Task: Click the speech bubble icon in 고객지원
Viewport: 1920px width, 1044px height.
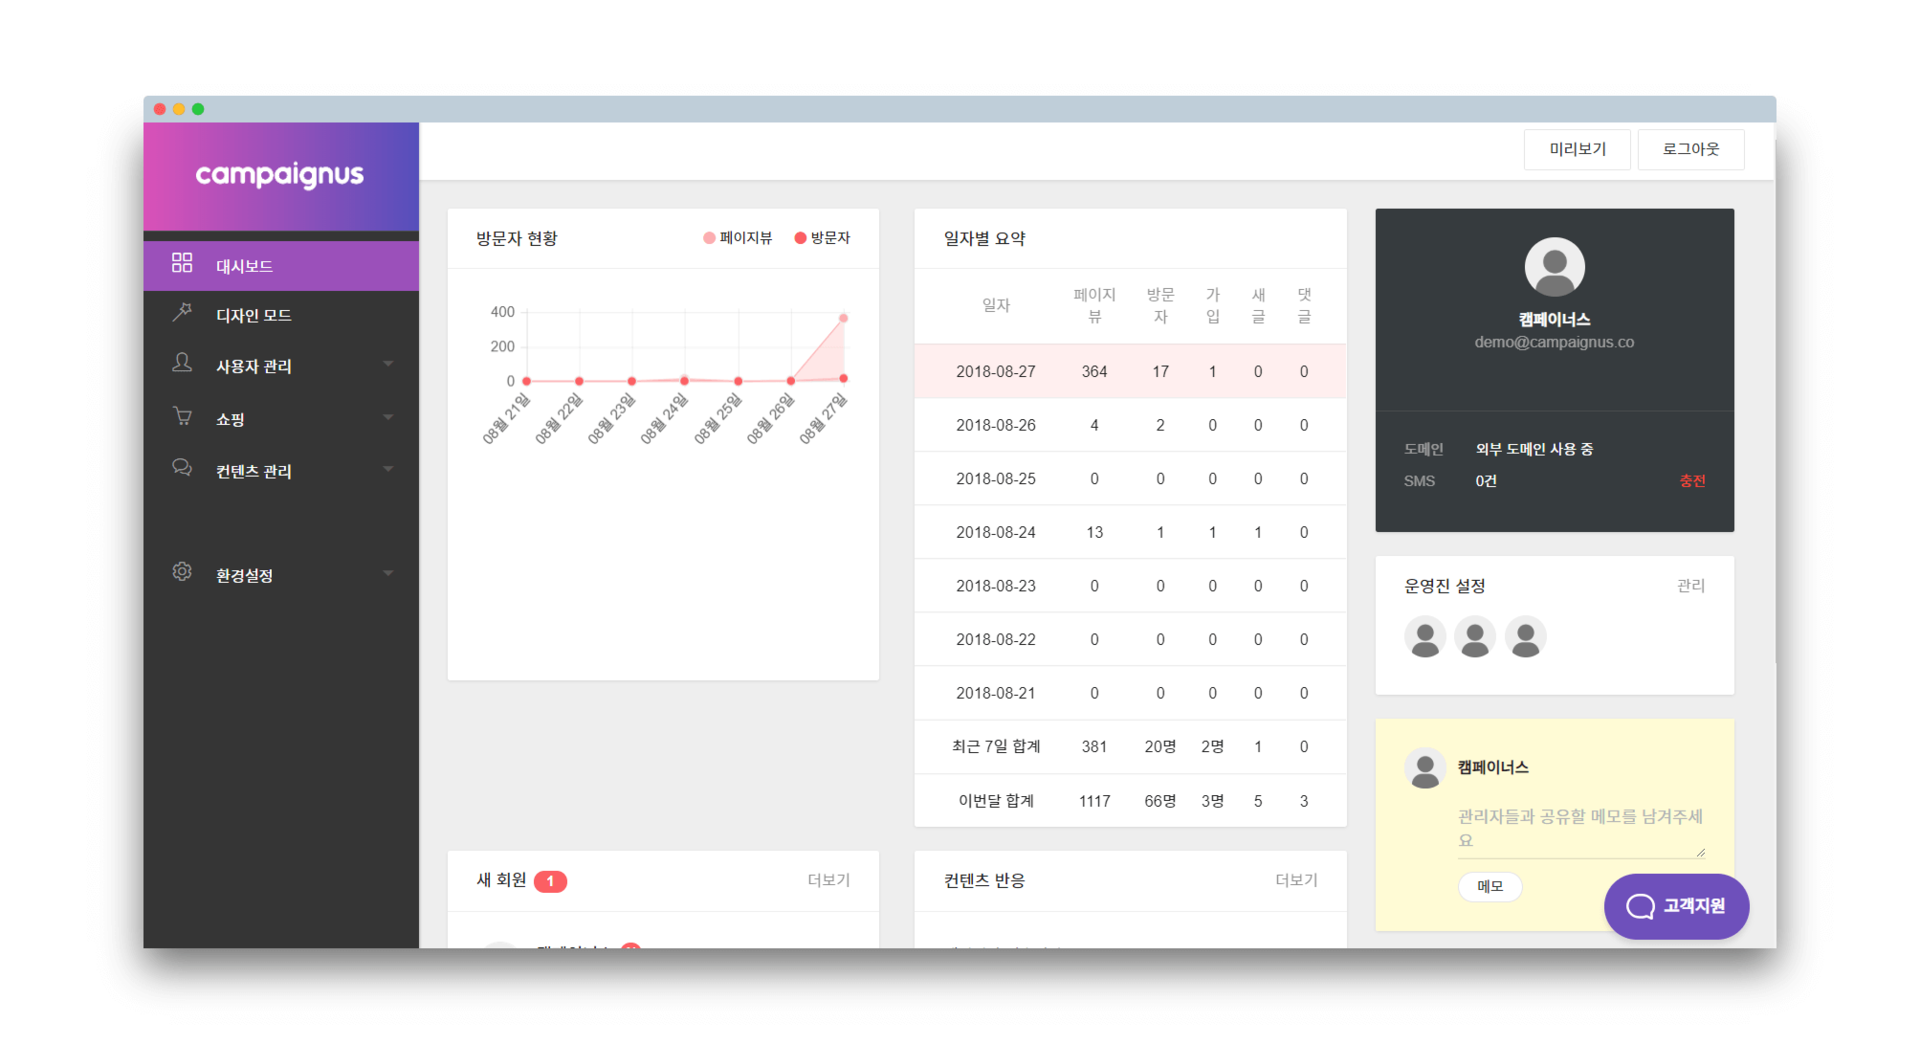Action: (x=1640, y=907)
